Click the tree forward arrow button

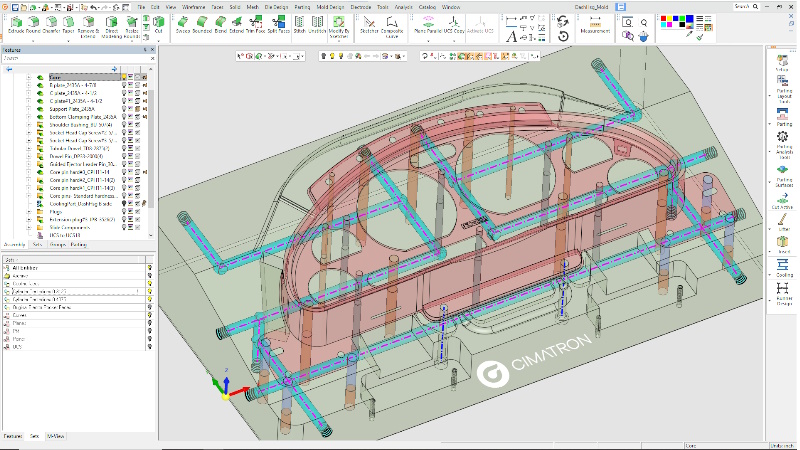click(x=114, y=69)
